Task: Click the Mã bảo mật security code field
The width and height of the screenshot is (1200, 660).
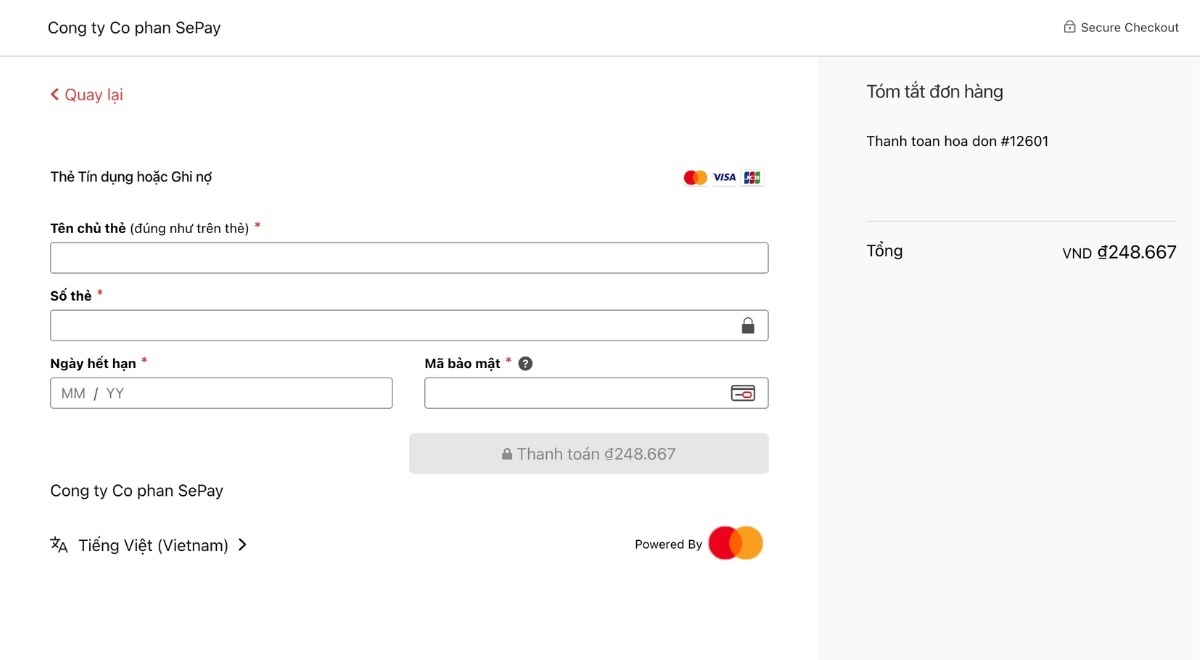Action: pyautogui.click(x=580, y=392)
